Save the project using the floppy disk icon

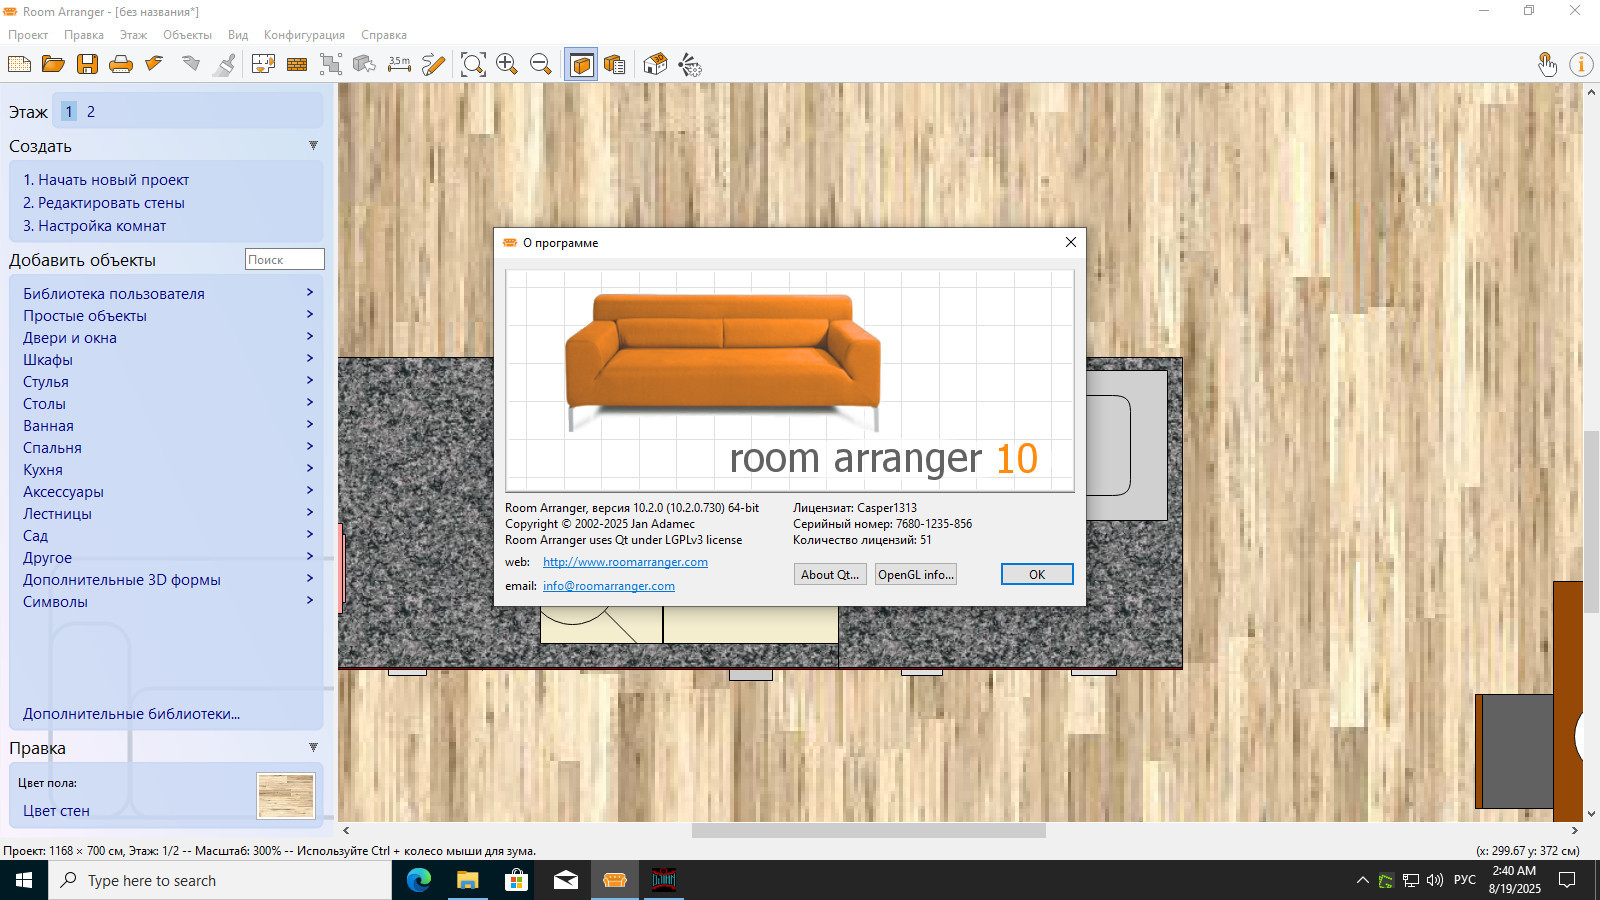[x=87, y=64]
